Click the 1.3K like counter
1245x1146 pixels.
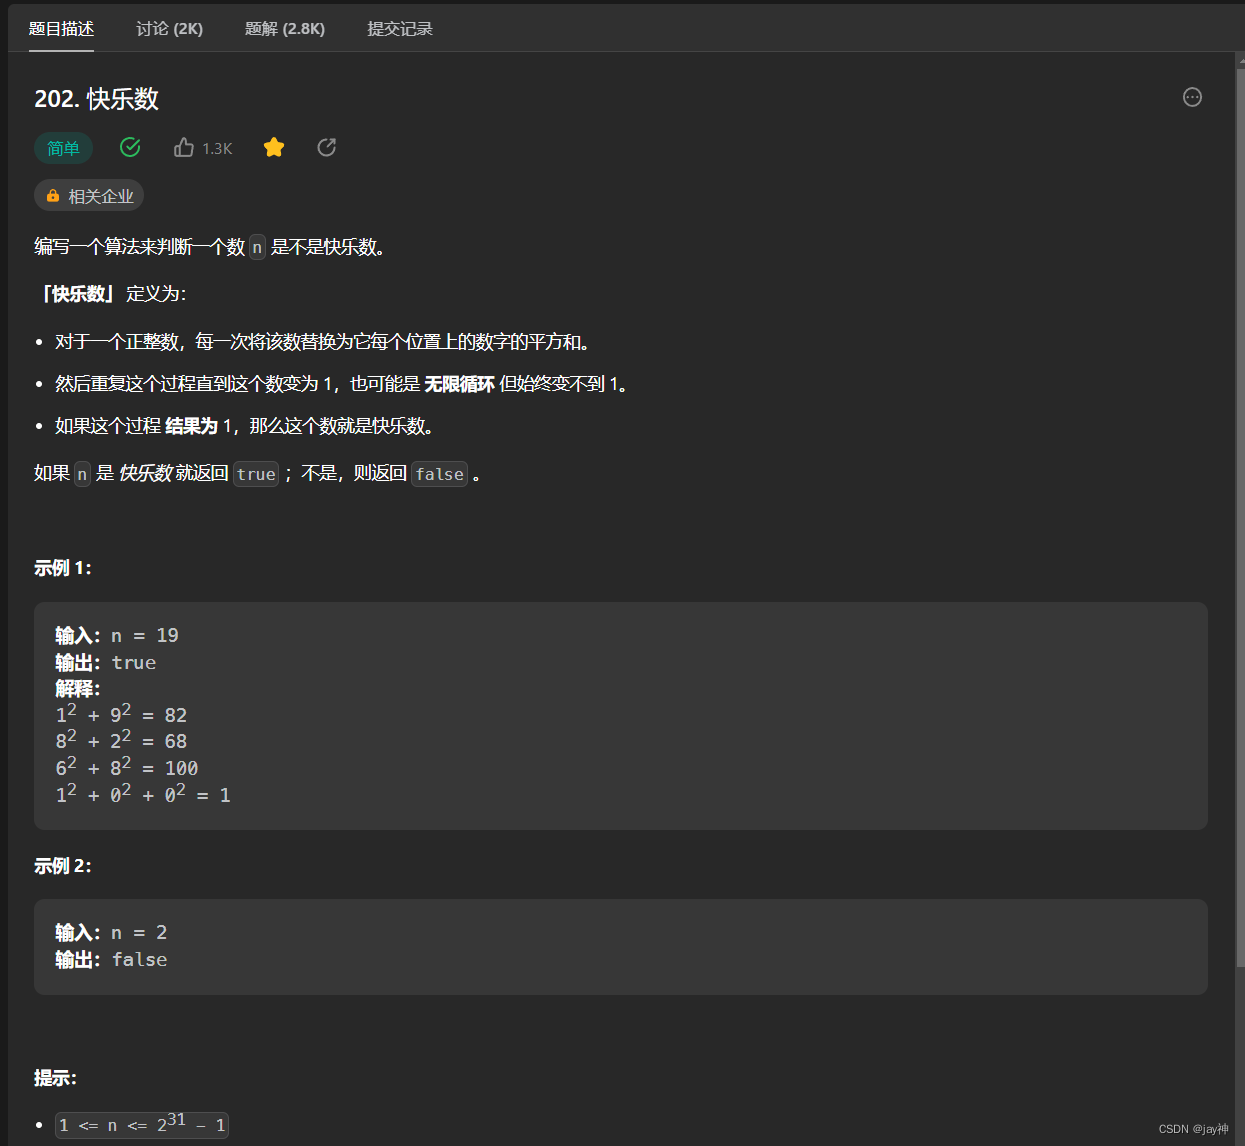tap(216, 147)
